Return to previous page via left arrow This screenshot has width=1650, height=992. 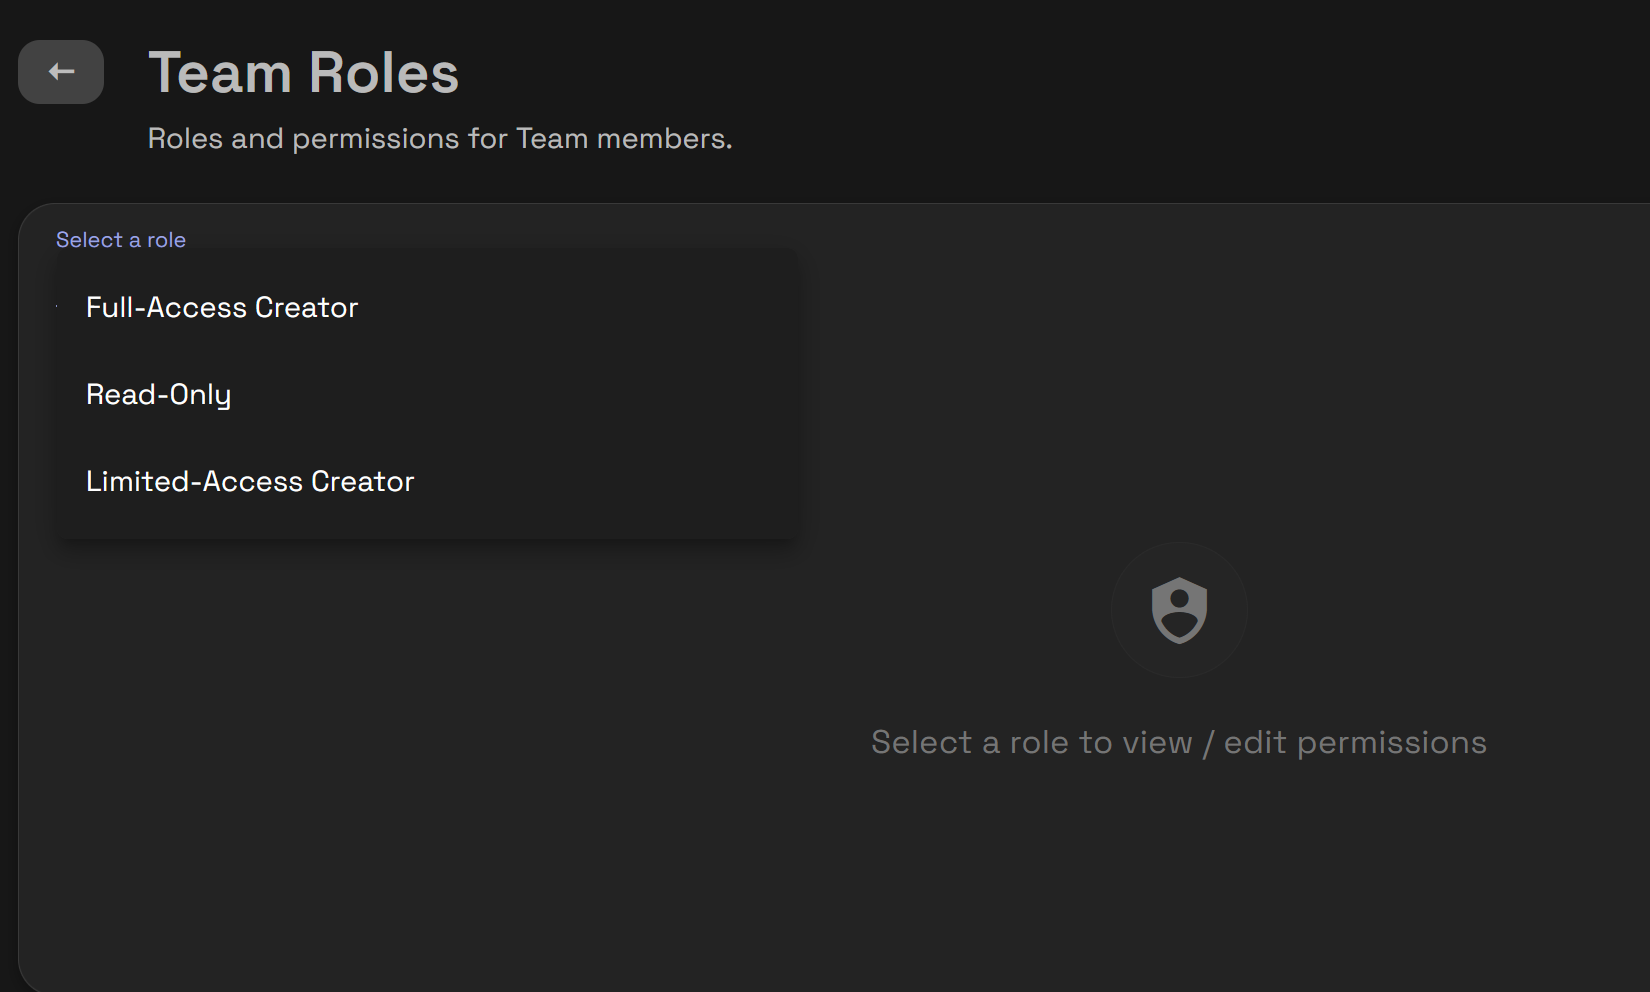point(61,72)
